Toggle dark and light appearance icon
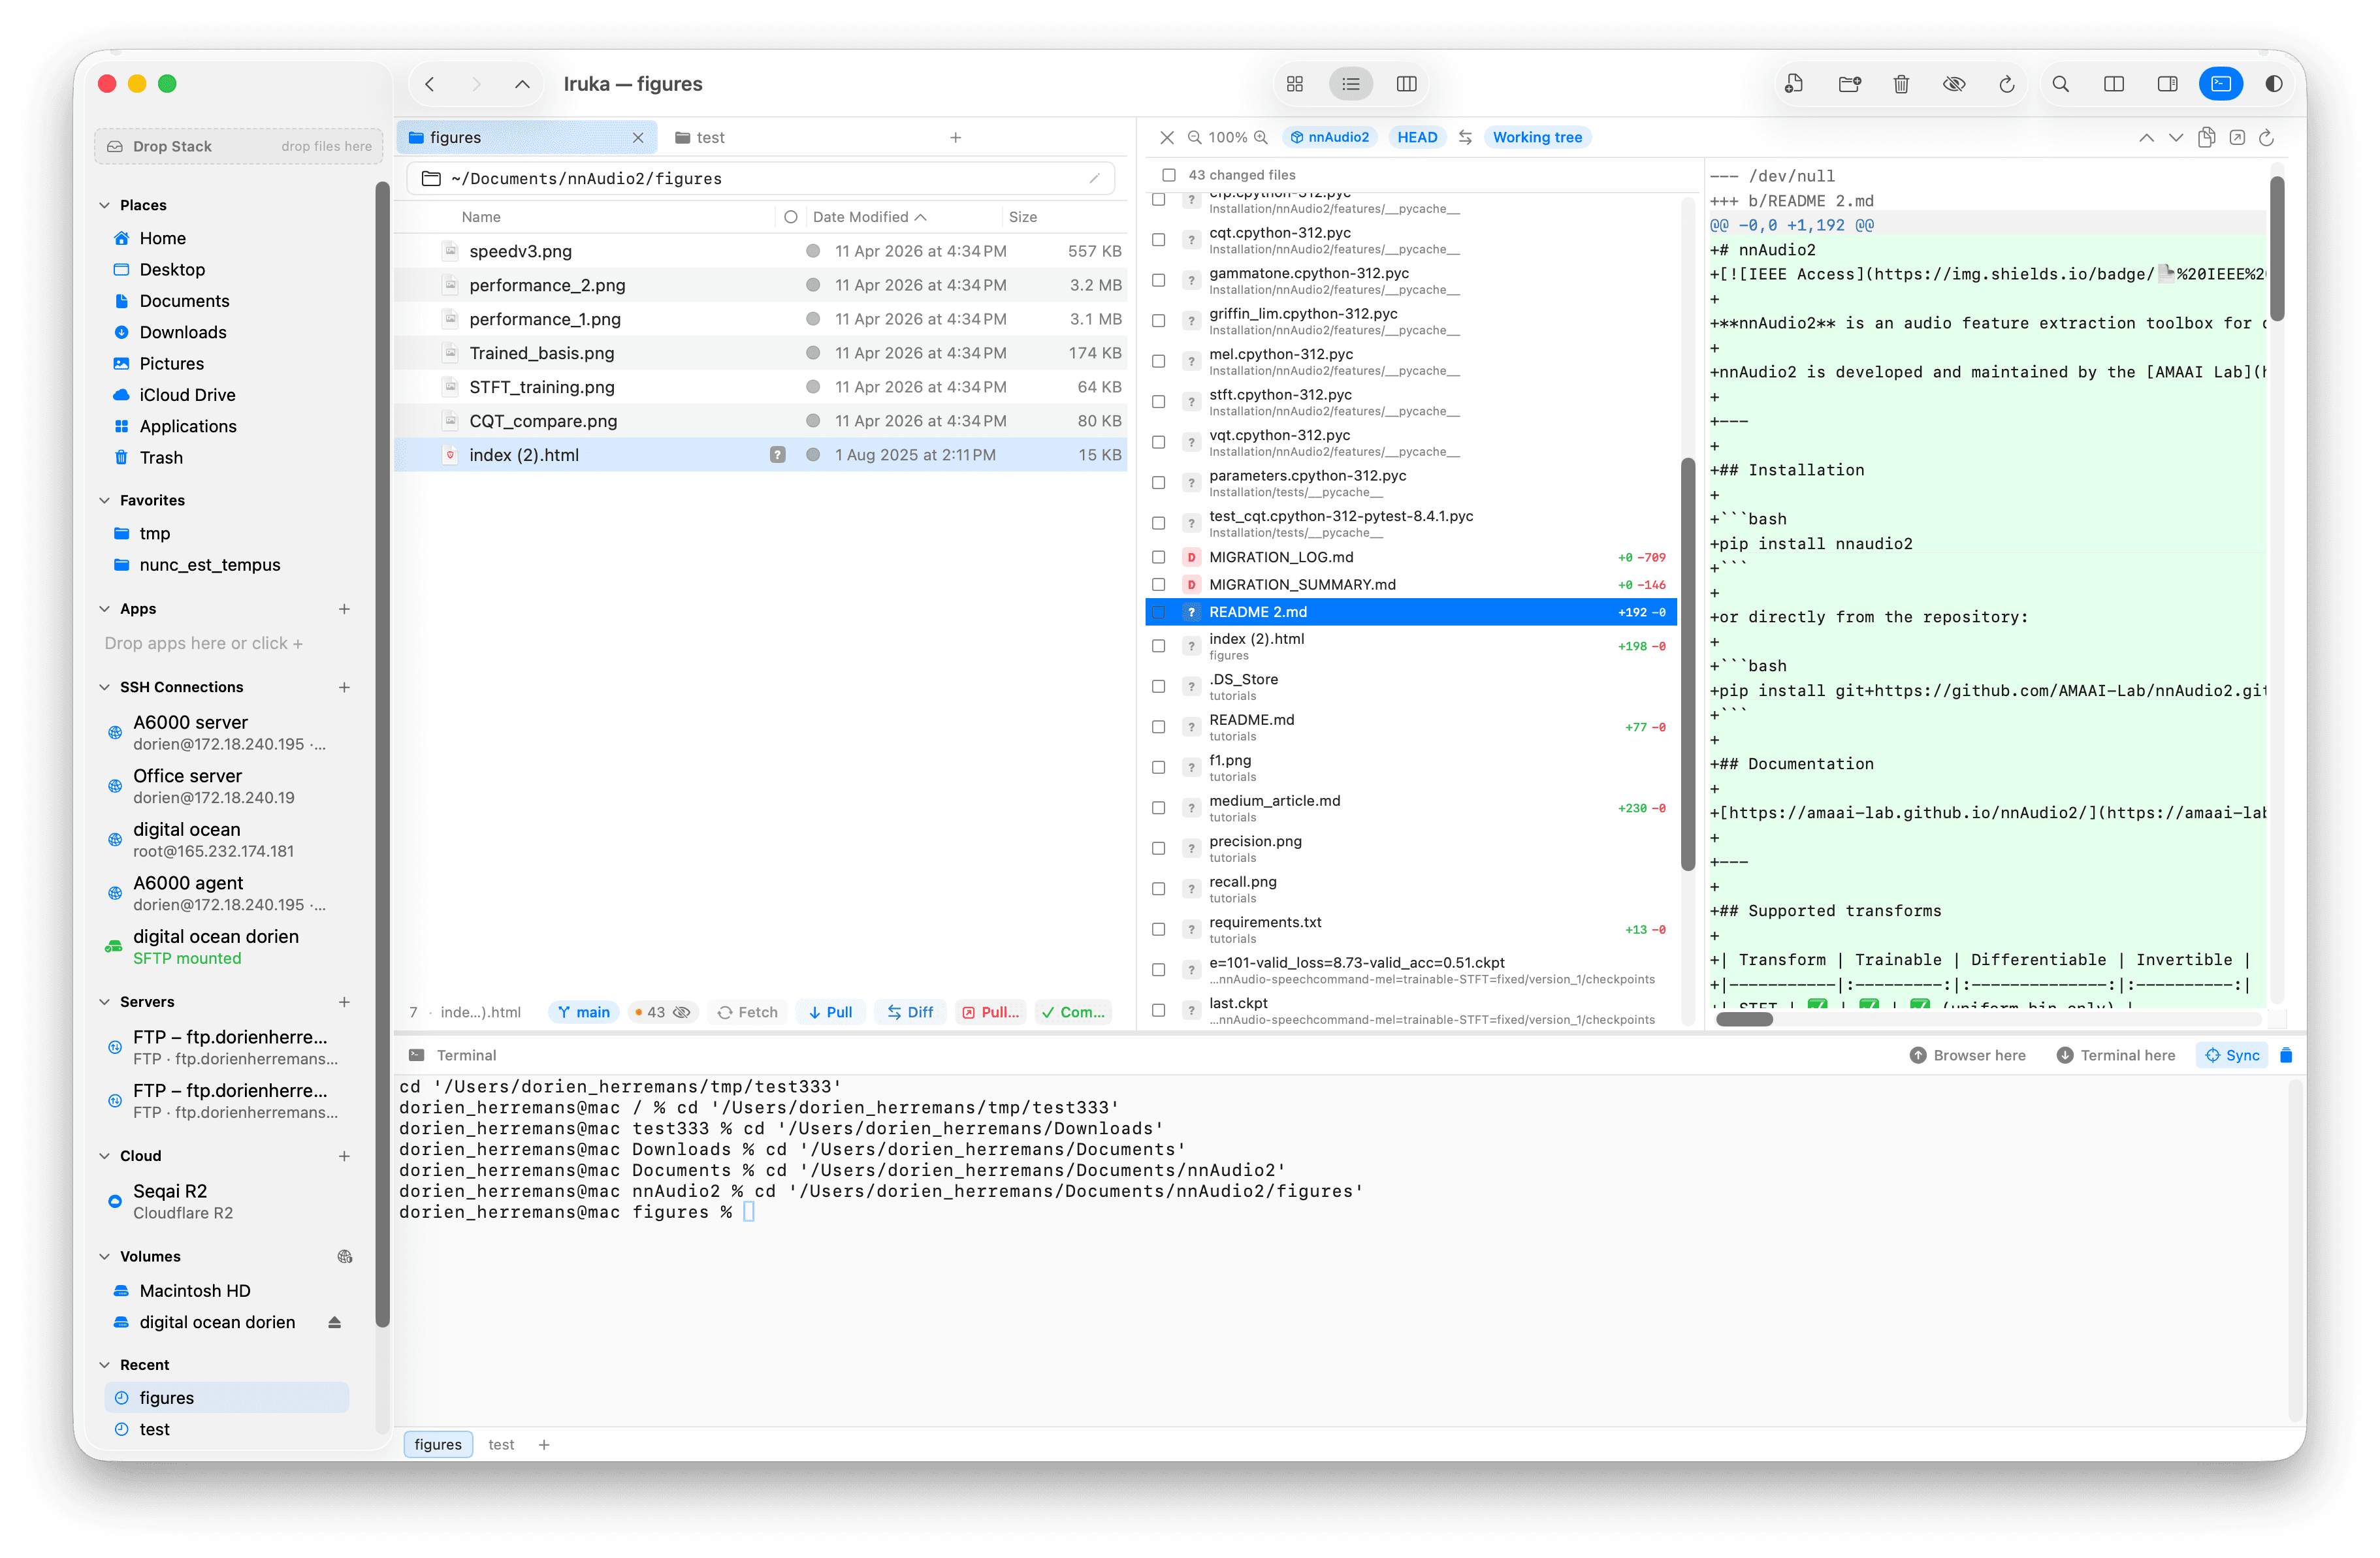This screenshot has height=1558, width=2380. [2273, 84]
